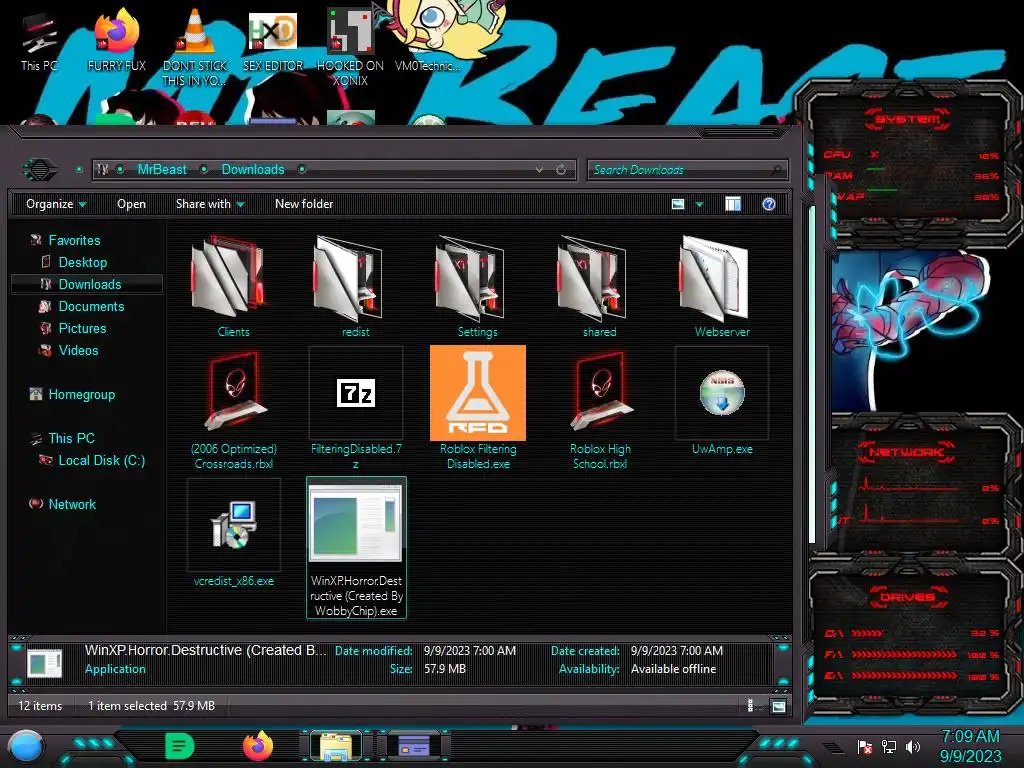1024x768 pixels.
Task: Open the redist folder
Action: 355,286
